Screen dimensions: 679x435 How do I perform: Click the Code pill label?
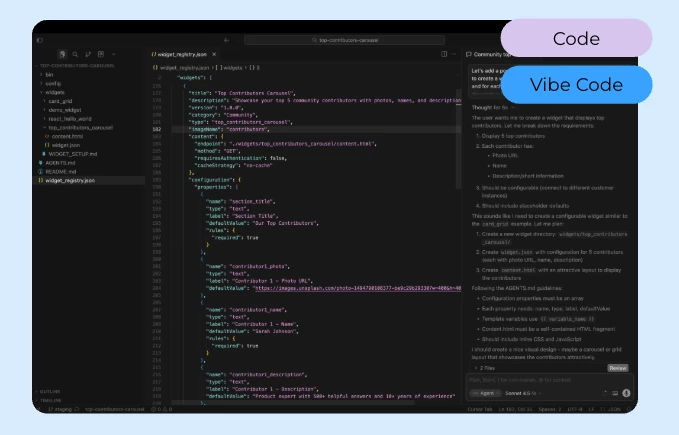coord(576,39)
